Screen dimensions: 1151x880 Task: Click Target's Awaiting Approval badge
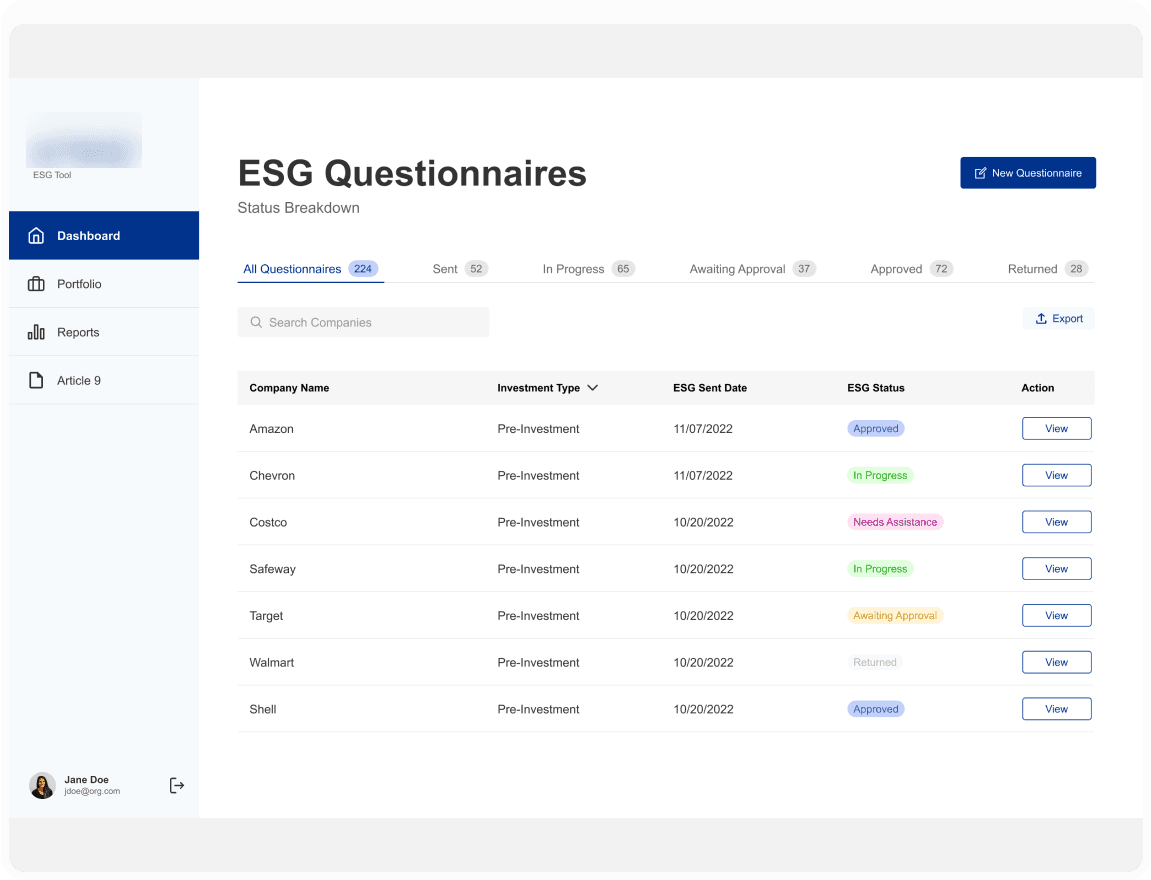[895, 615]
